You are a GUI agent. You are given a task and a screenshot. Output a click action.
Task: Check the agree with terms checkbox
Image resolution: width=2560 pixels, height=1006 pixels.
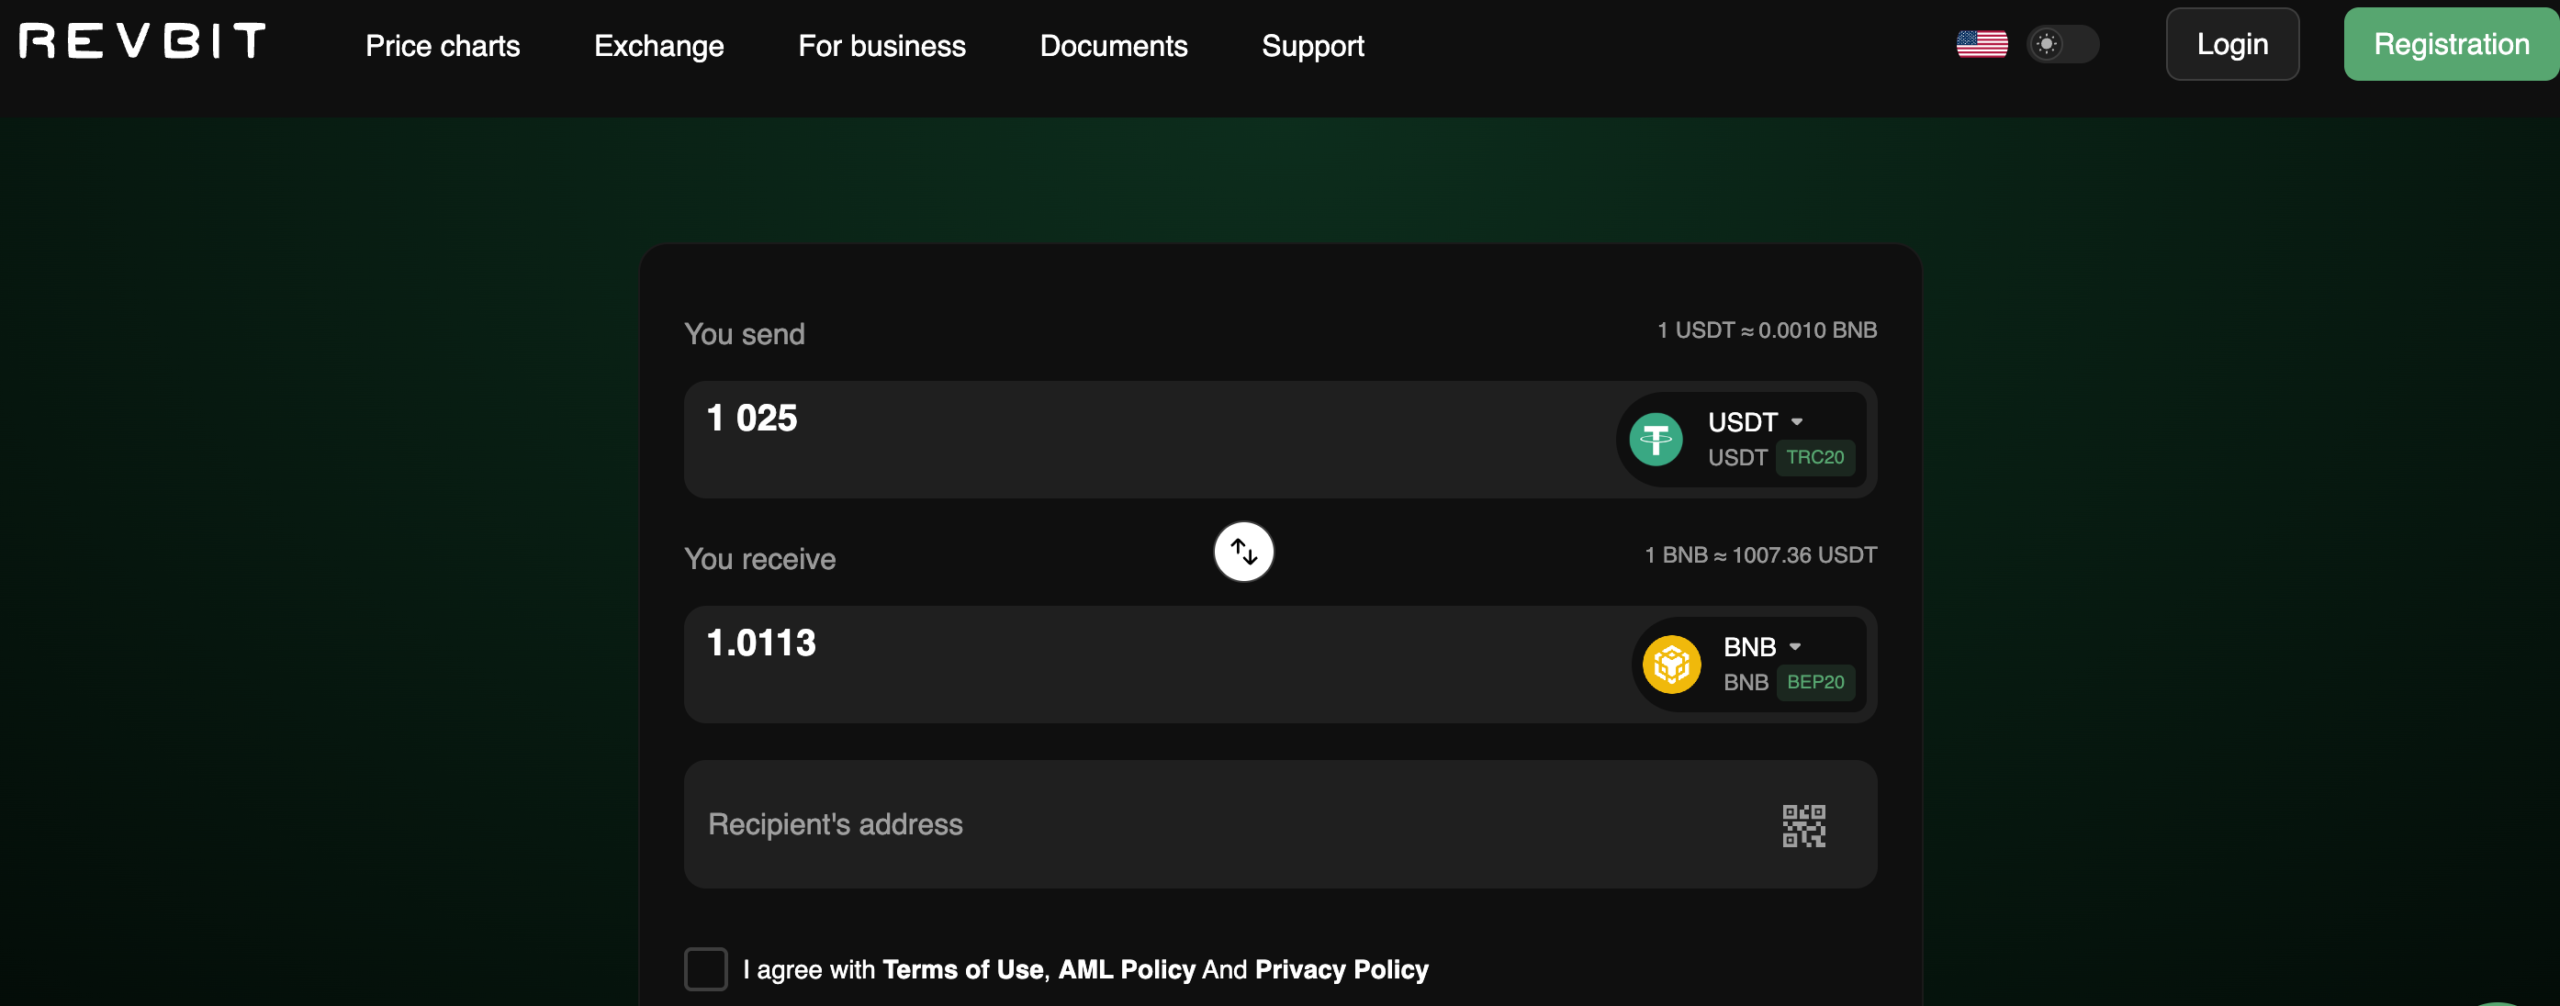coord(705,969)
